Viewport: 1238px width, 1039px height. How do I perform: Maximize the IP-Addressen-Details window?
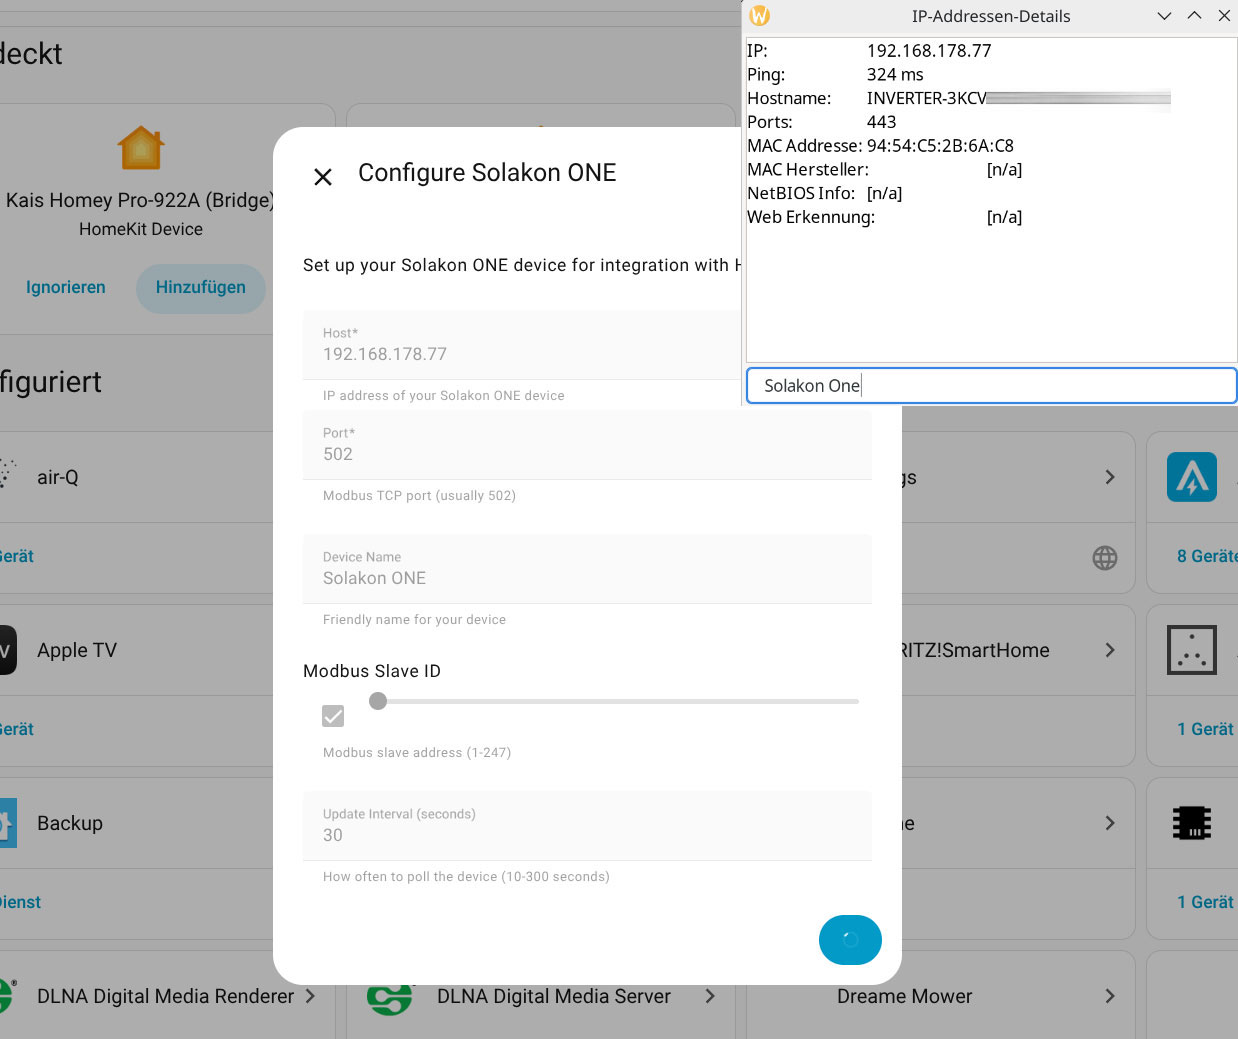coord(1194,16)
